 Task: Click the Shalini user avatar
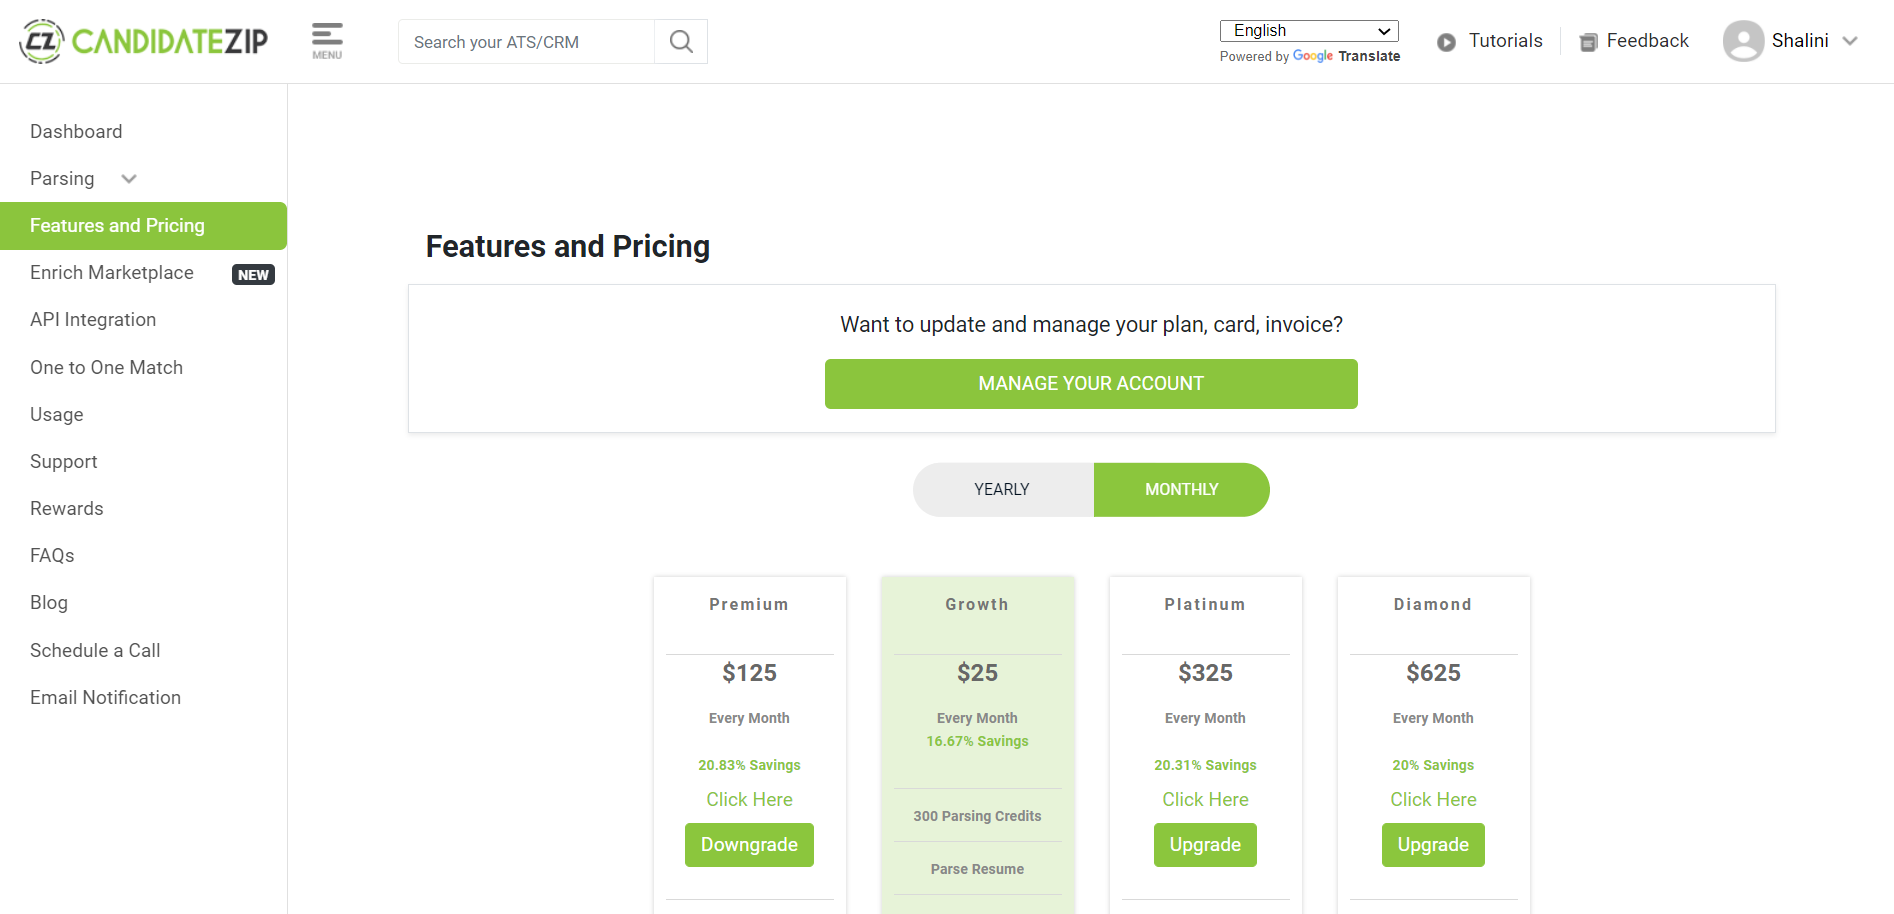tap(1743, 41)
